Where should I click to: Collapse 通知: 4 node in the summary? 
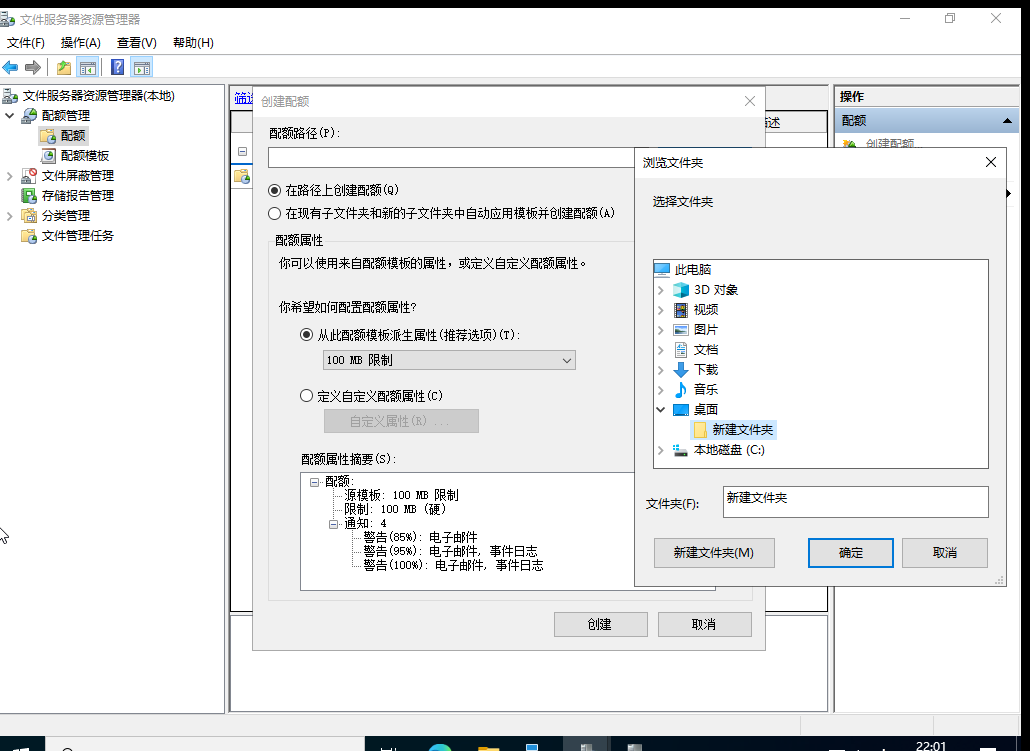(334, 524)
